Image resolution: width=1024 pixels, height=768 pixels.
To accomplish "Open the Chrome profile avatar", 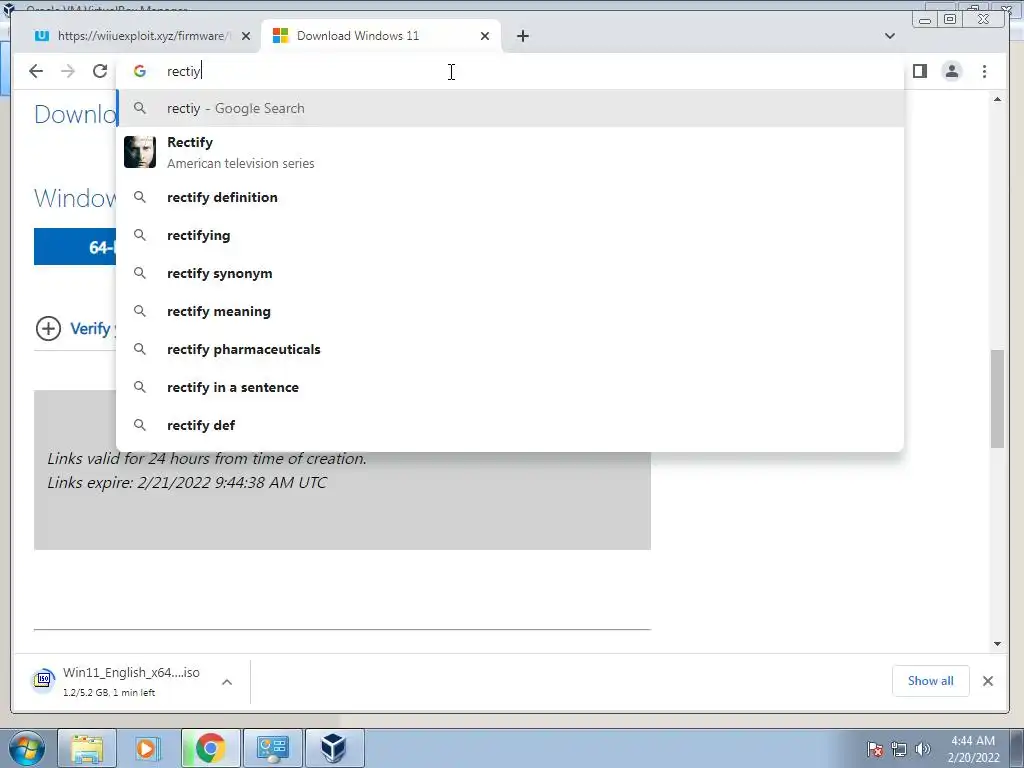I will click(952, 71).
